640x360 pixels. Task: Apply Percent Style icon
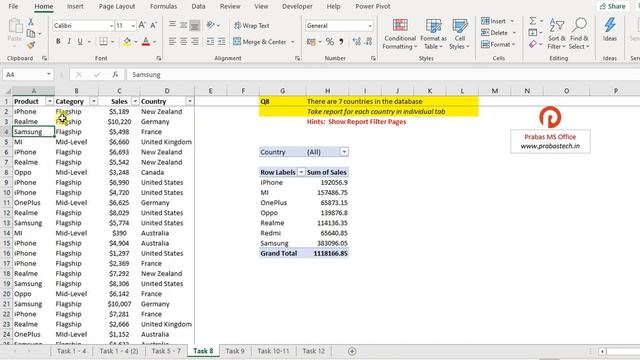[330, 41]
